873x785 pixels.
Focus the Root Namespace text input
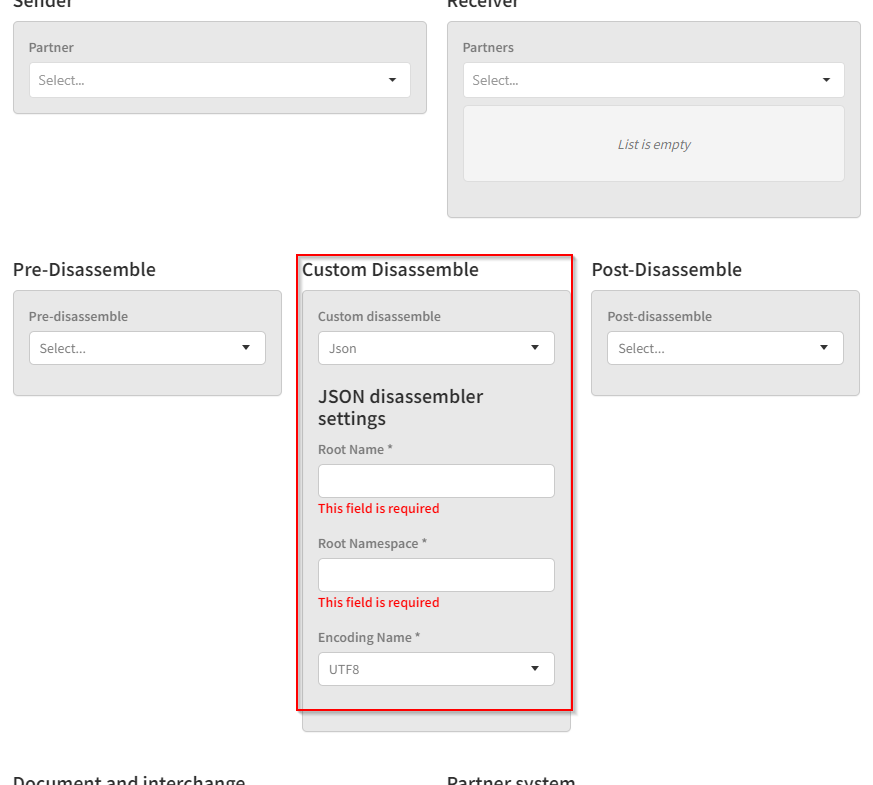pos(436,575)
